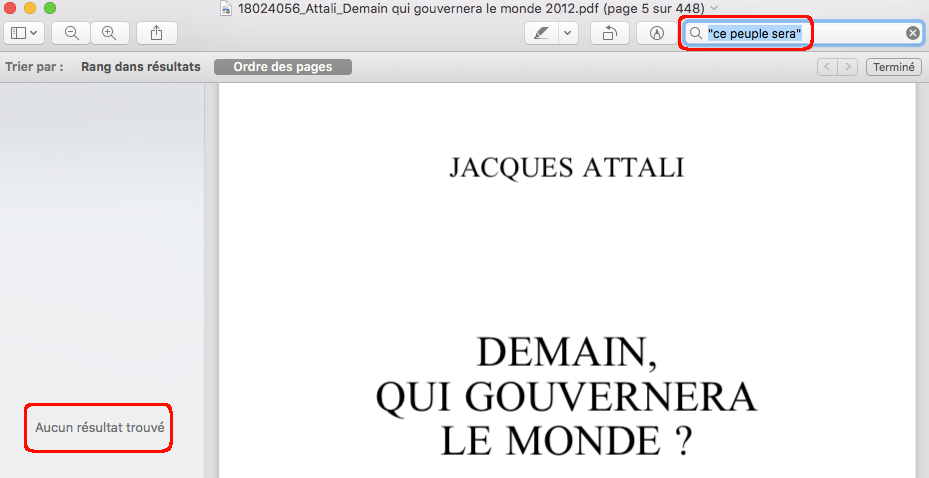The width and height of the screenshot is (929, 478).
Task: Enter full screen with green button
Action: [x=50, y=8]
